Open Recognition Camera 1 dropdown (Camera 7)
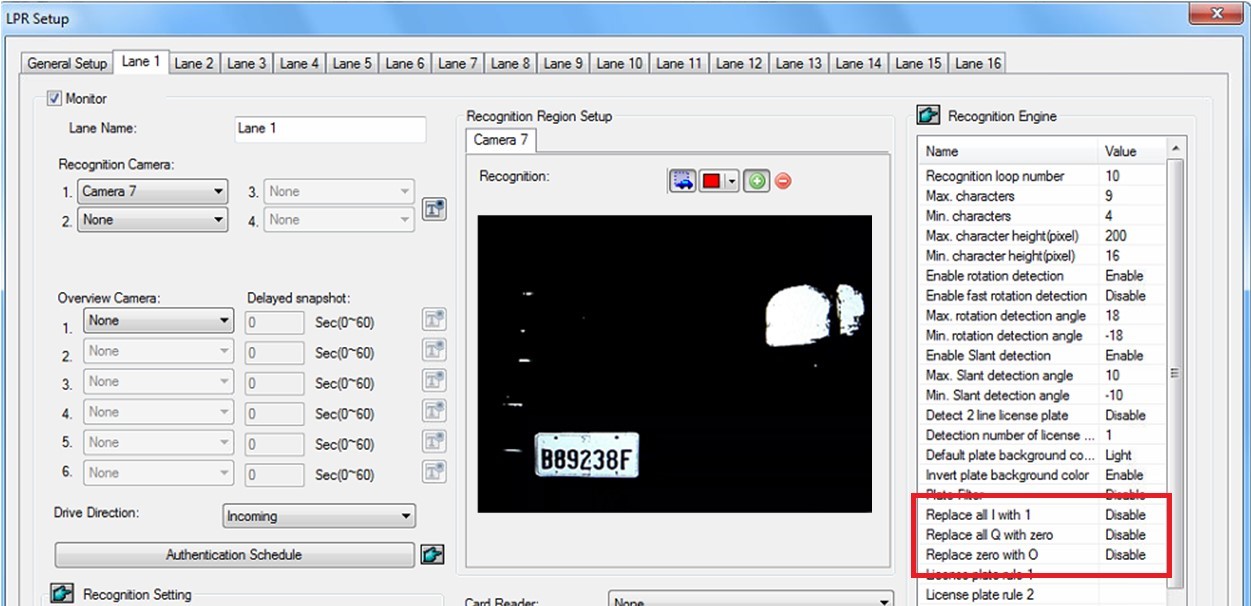The image size is (1251, 606). point(152,191)
